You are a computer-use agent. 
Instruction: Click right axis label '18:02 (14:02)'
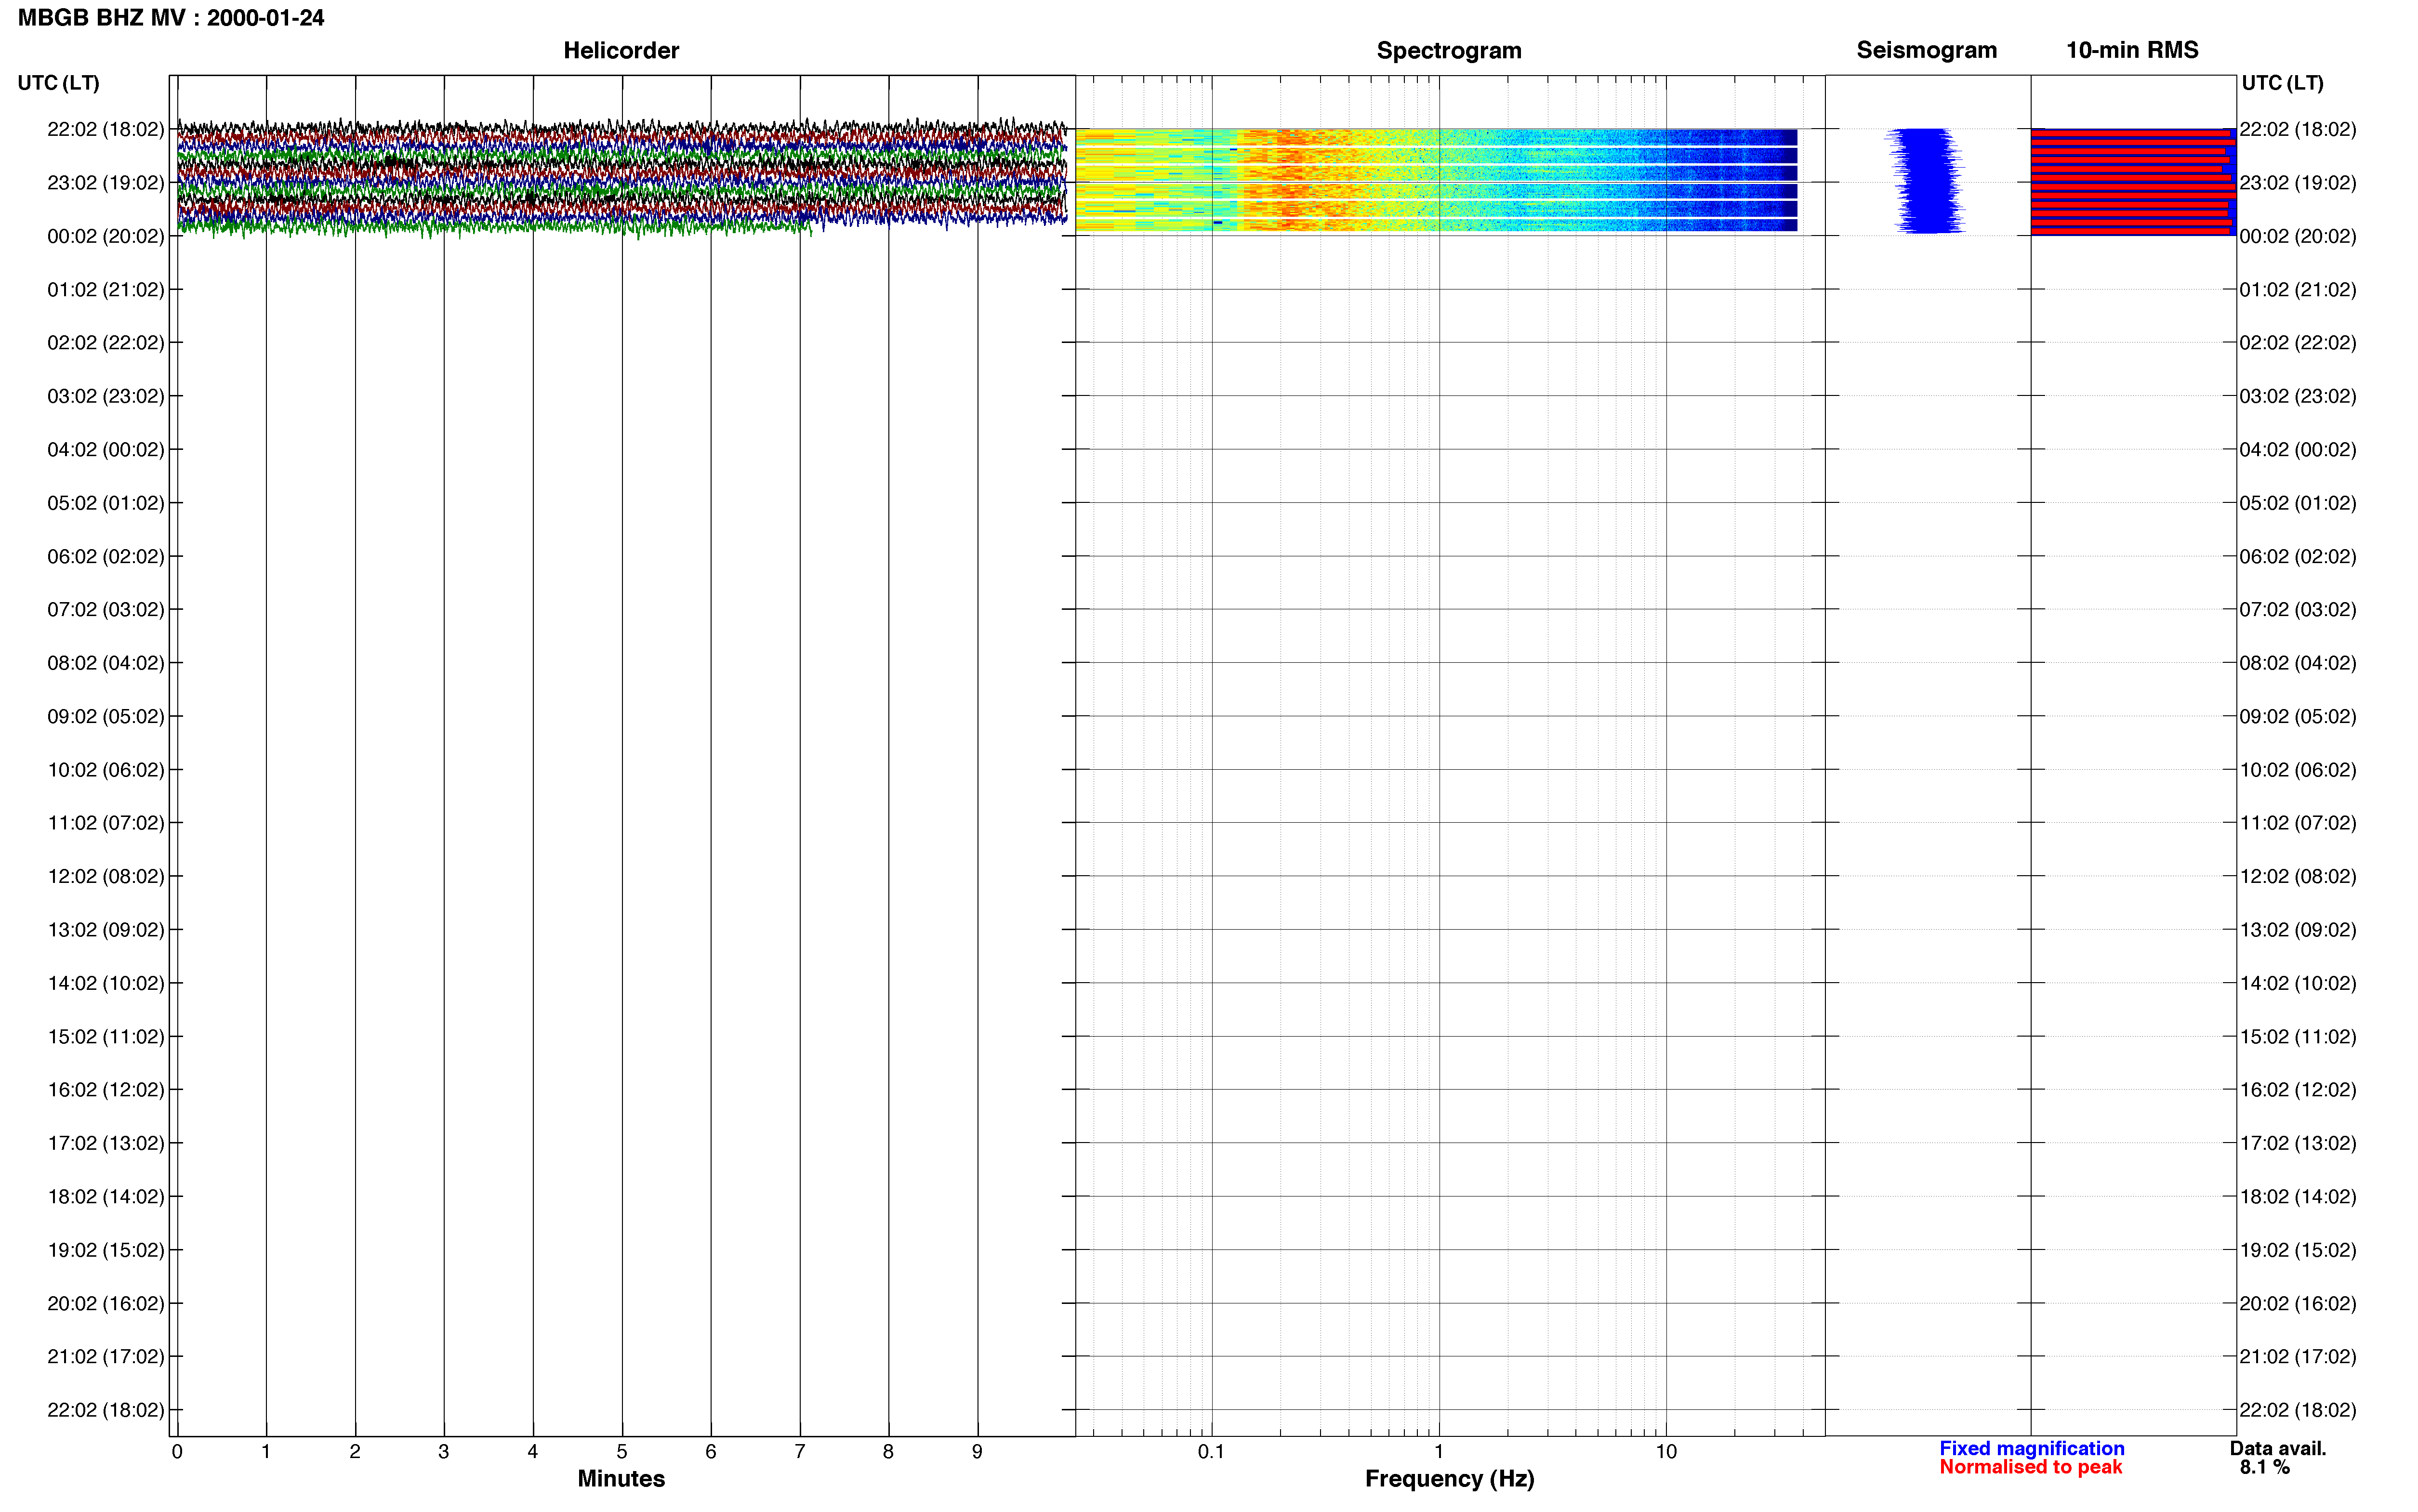tap(2298, 1197)
